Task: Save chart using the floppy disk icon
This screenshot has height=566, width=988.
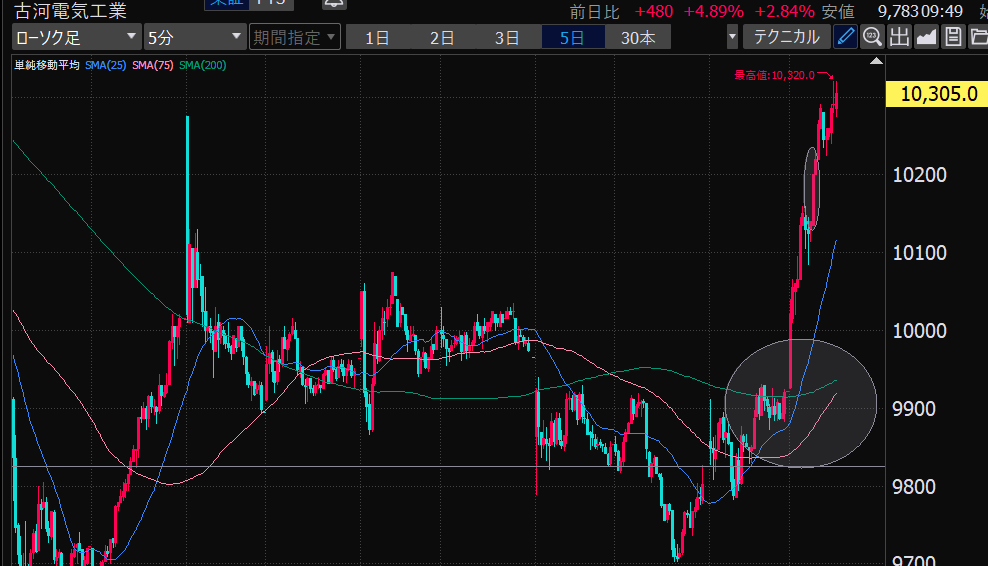Action: click(952, 38)
